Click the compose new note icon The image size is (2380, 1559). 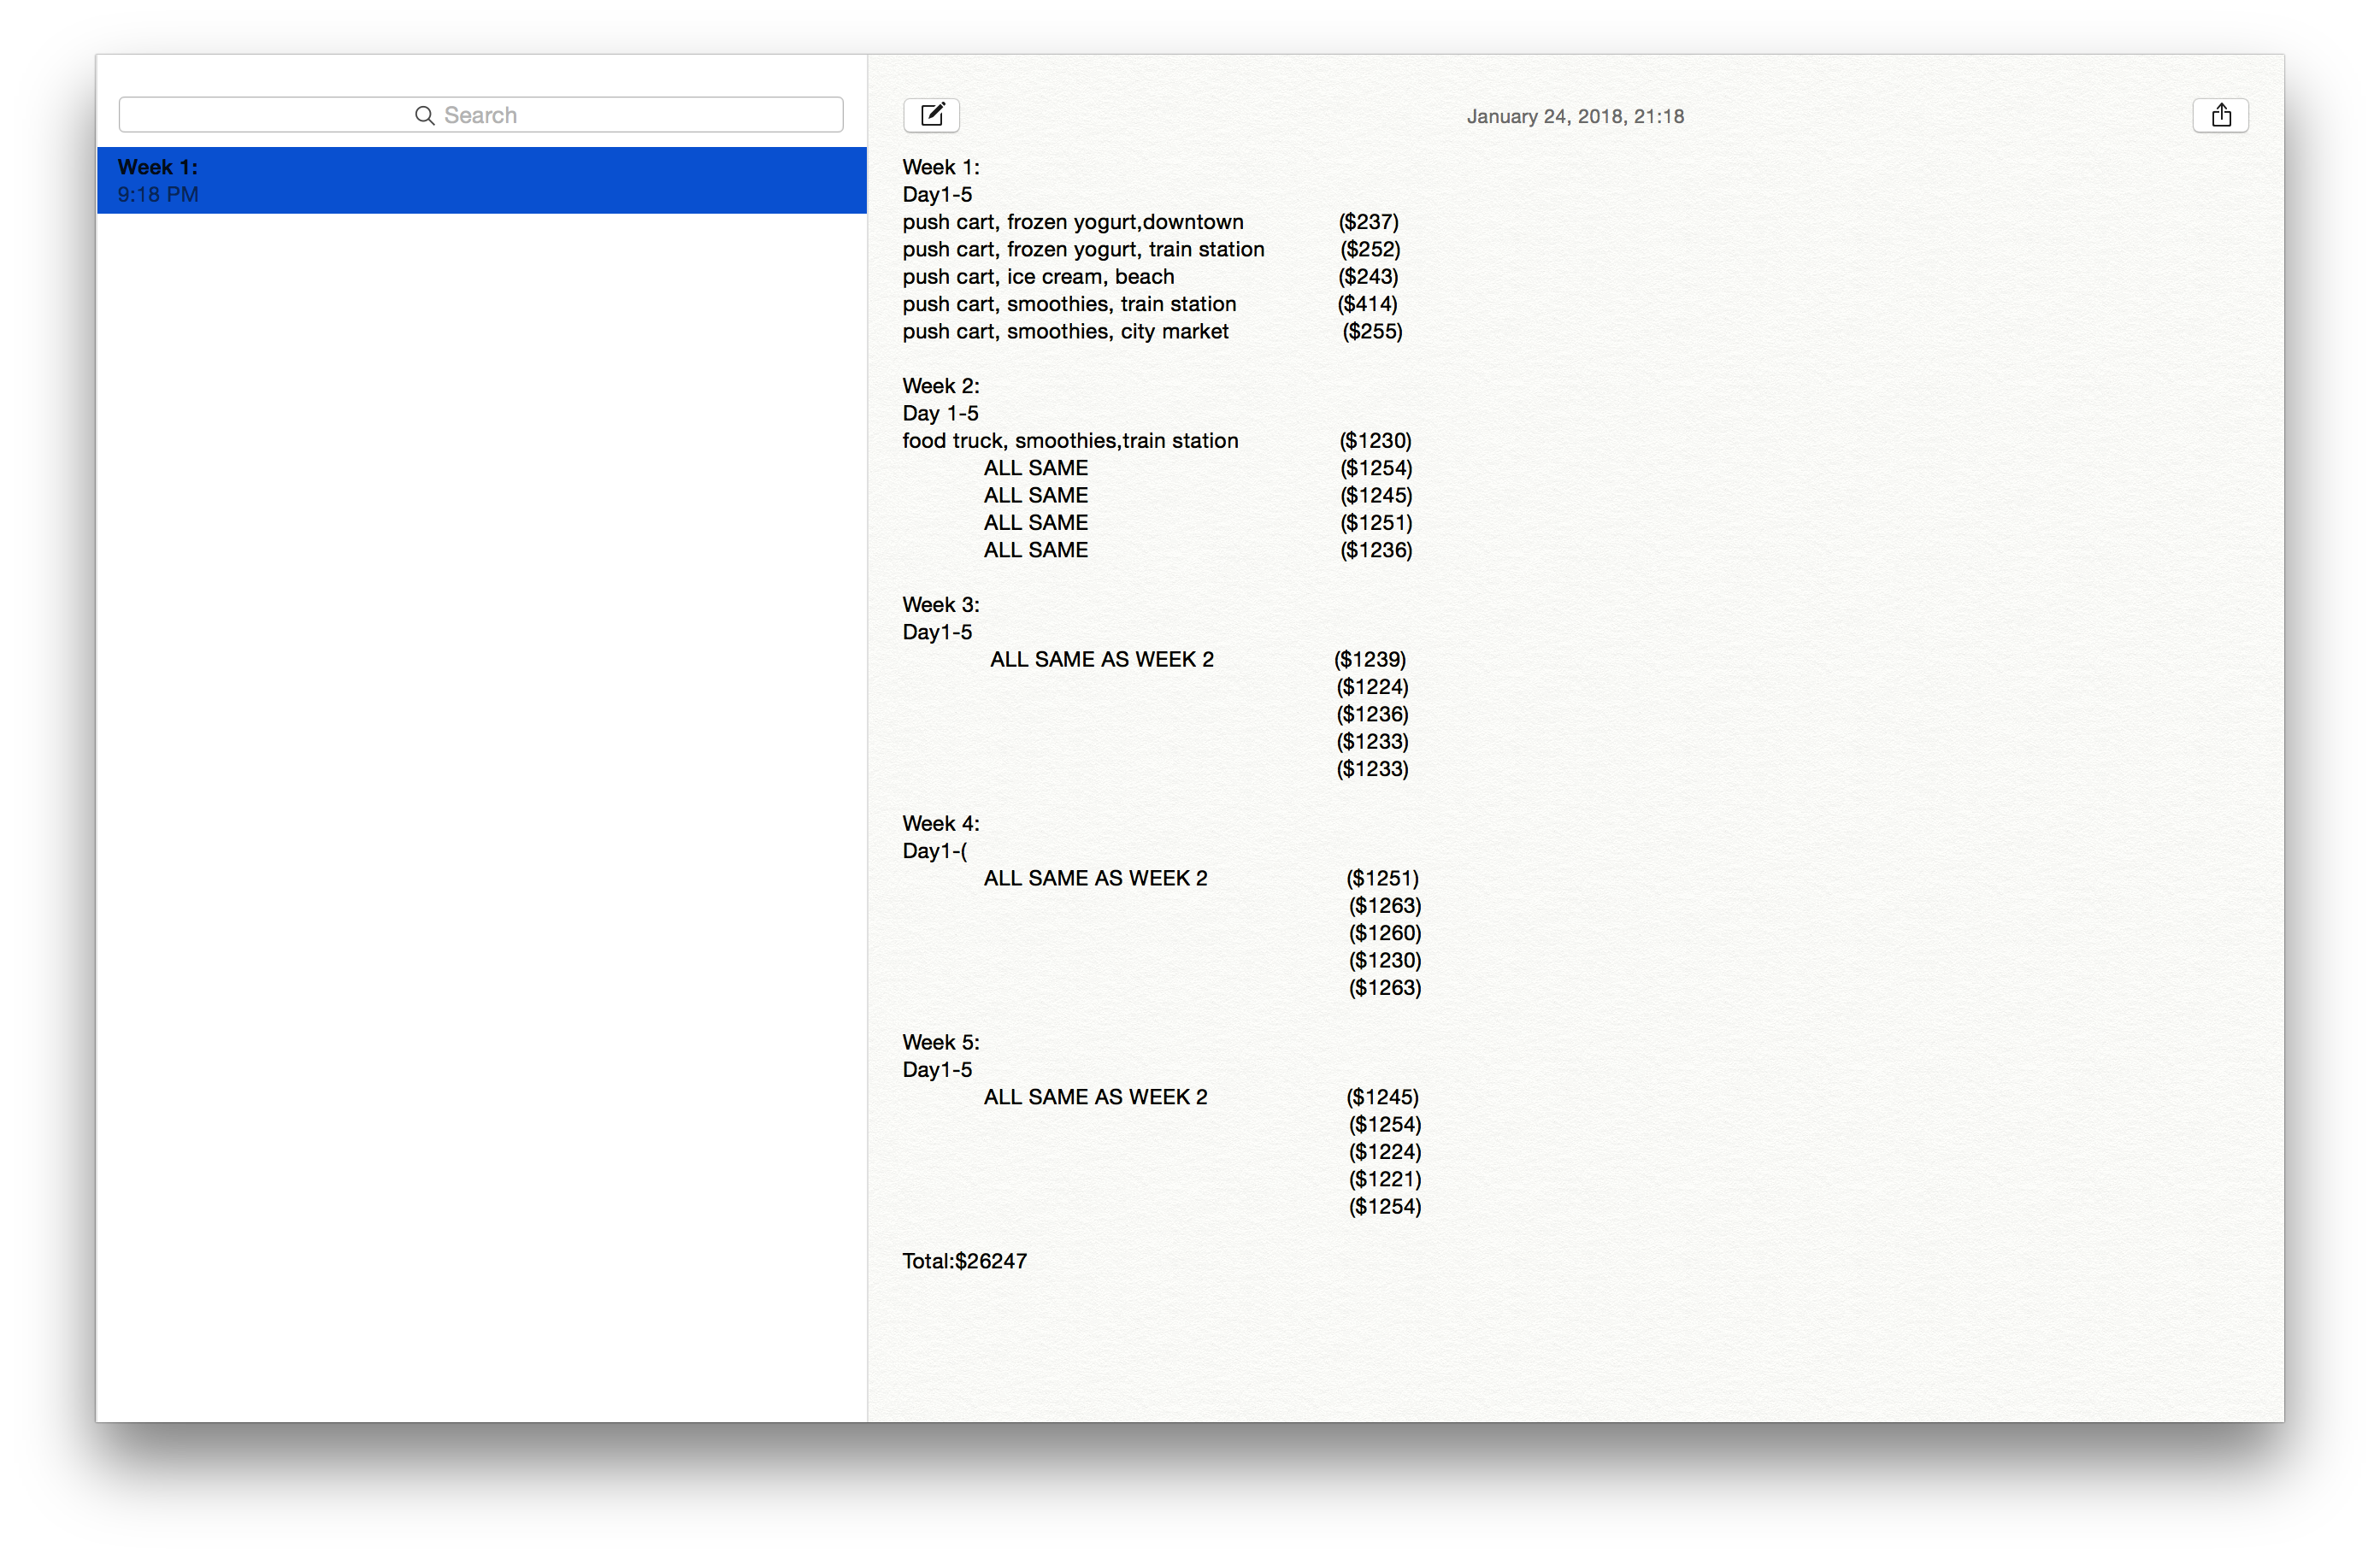(x=931, y=115)
